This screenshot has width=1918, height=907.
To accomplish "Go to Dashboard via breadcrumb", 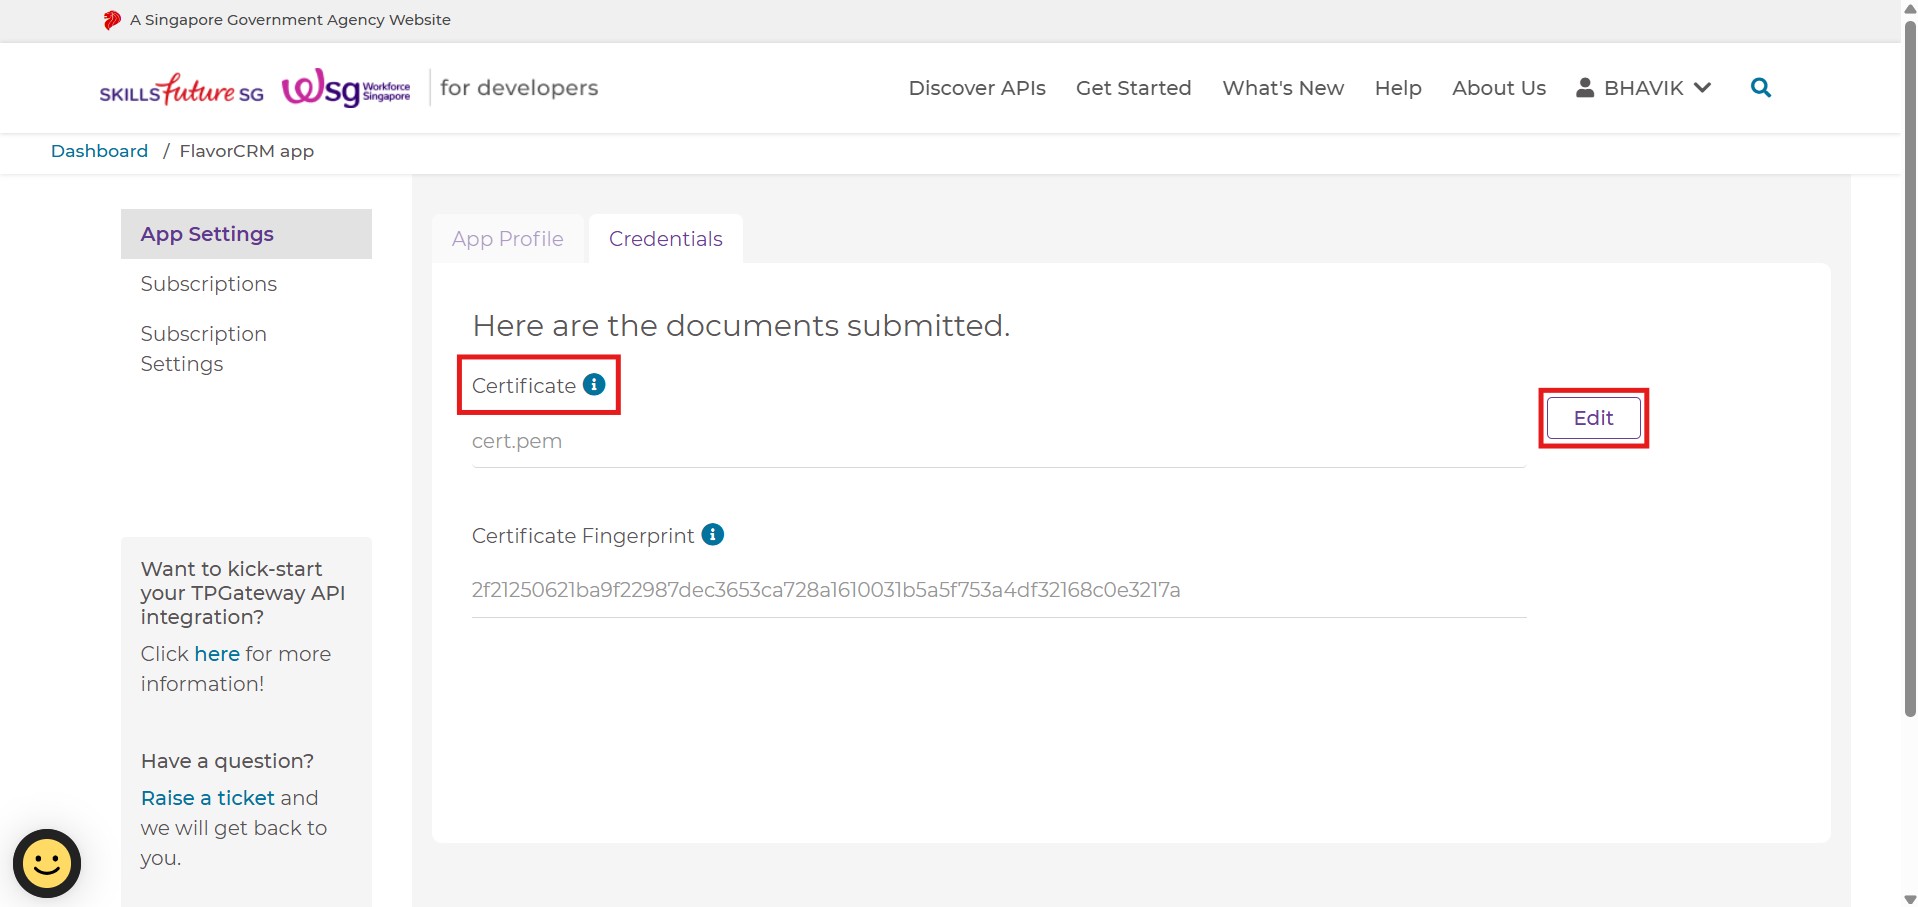I will pos(99,151).
